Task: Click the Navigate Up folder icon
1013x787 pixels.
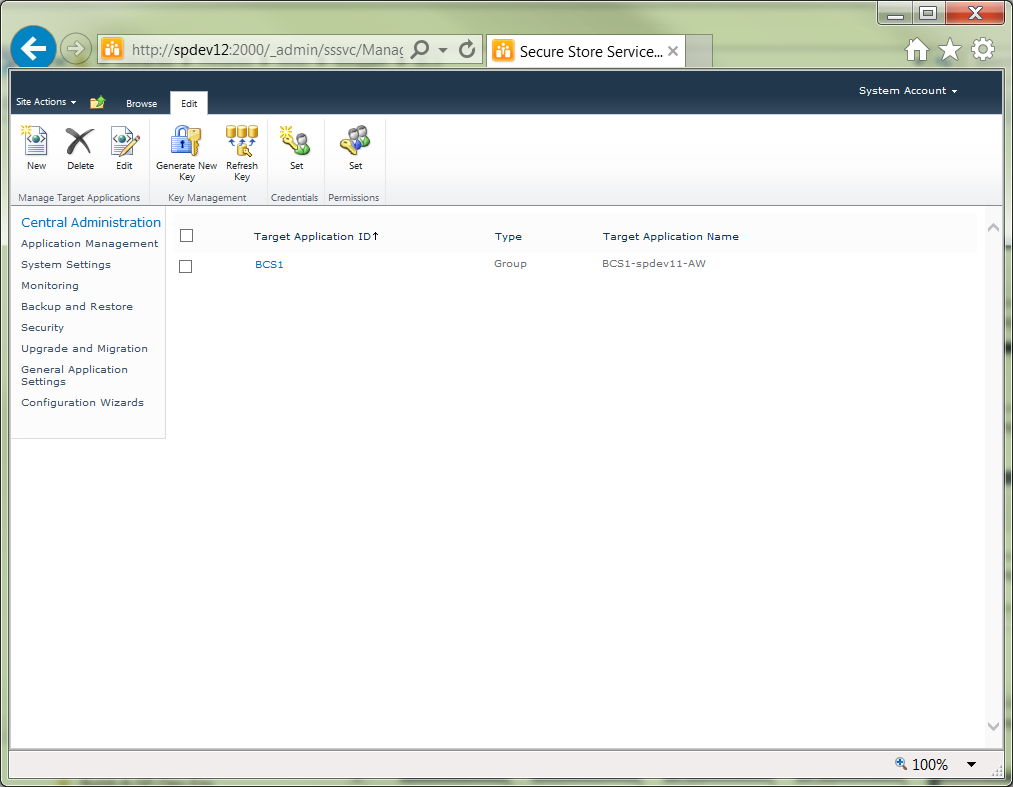Action: pyautogui.click(x=98, y=102)
